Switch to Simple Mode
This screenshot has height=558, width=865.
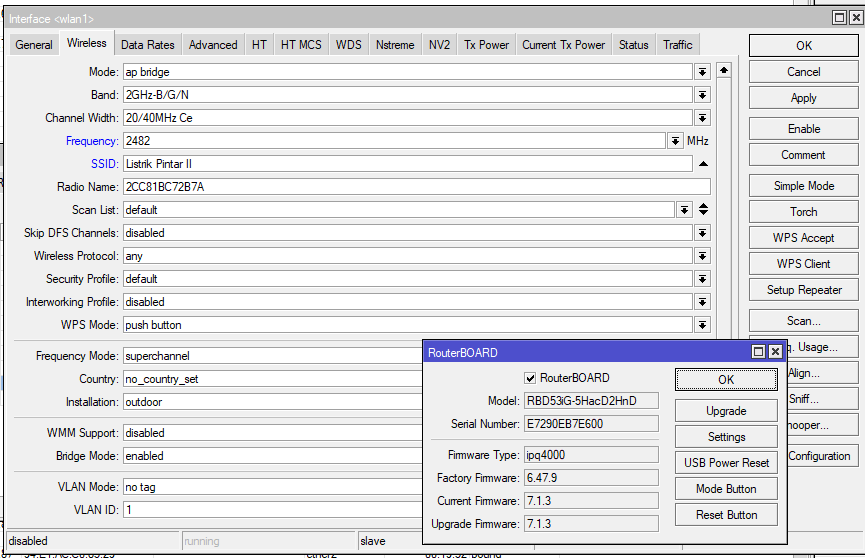click(803, 185)
